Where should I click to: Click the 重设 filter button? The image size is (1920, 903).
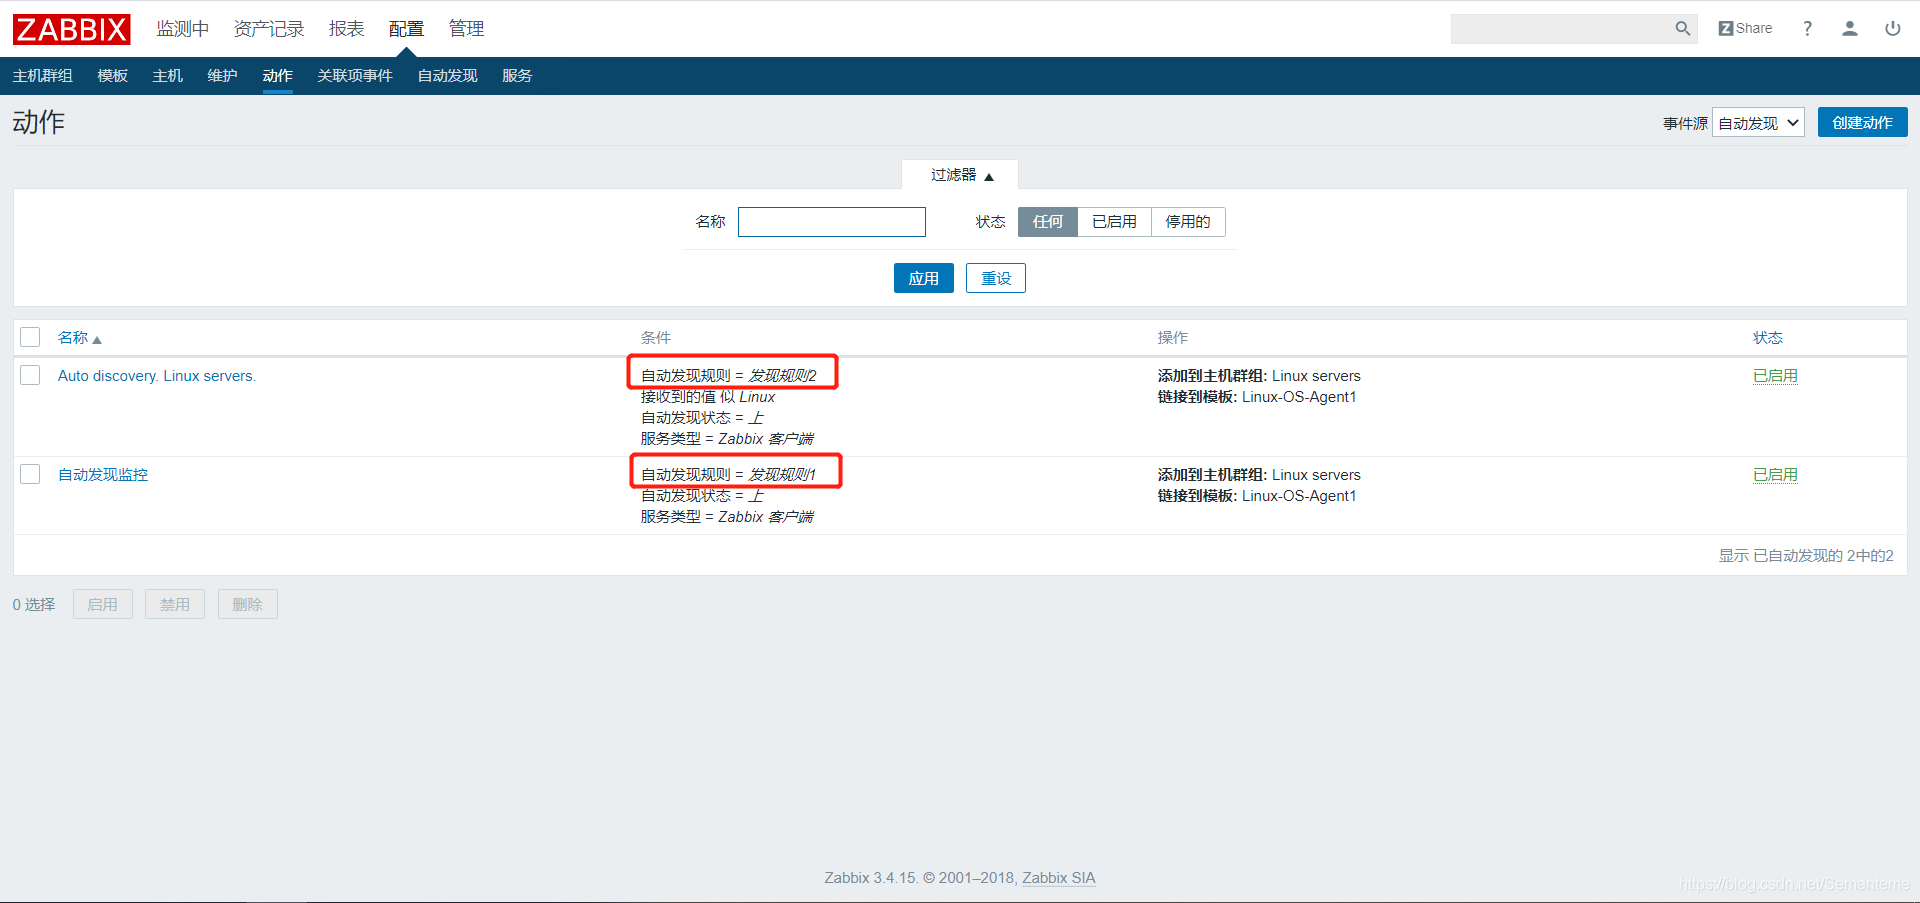(996, 278)
